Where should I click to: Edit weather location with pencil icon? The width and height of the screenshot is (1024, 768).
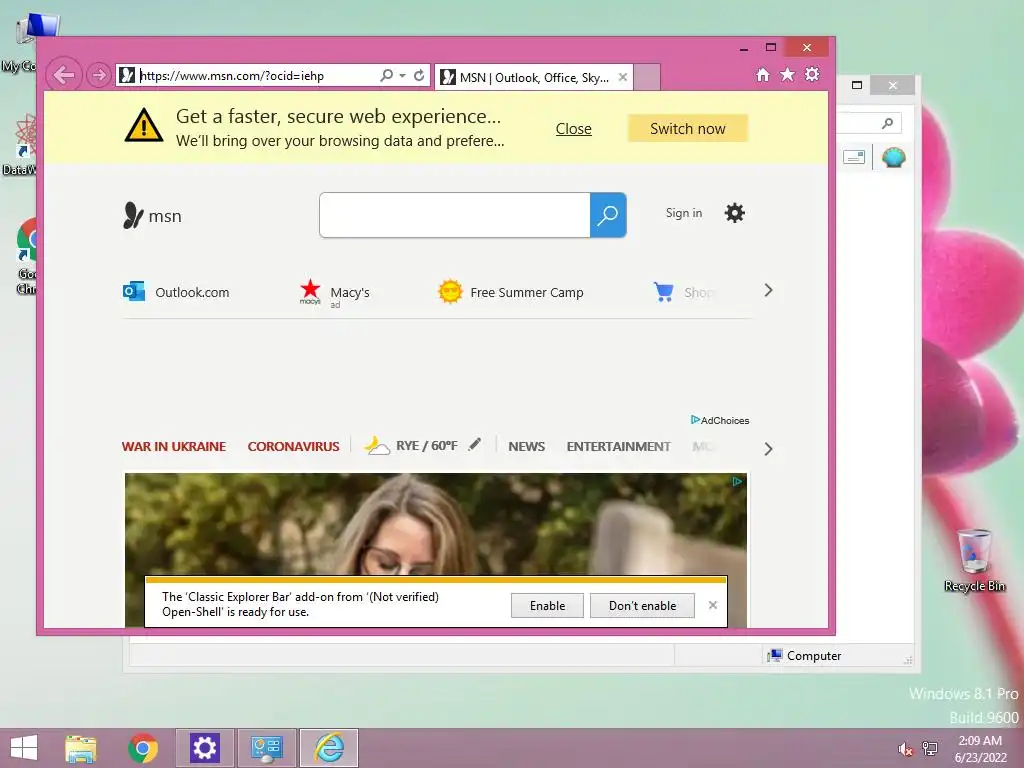coord(475,444)
